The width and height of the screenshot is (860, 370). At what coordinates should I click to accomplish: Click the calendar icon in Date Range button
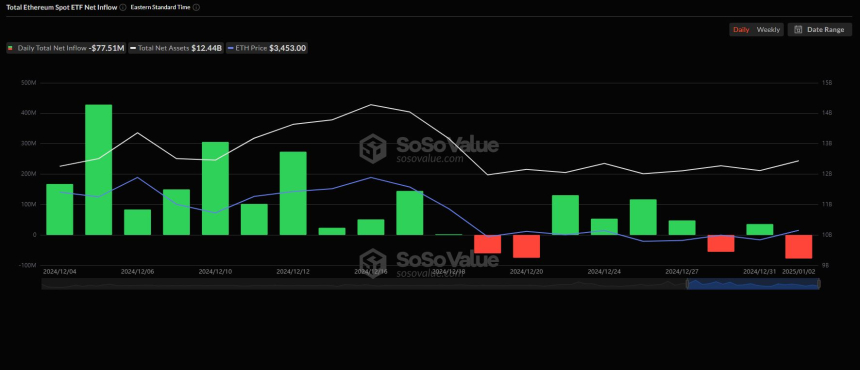click(799, 30)
